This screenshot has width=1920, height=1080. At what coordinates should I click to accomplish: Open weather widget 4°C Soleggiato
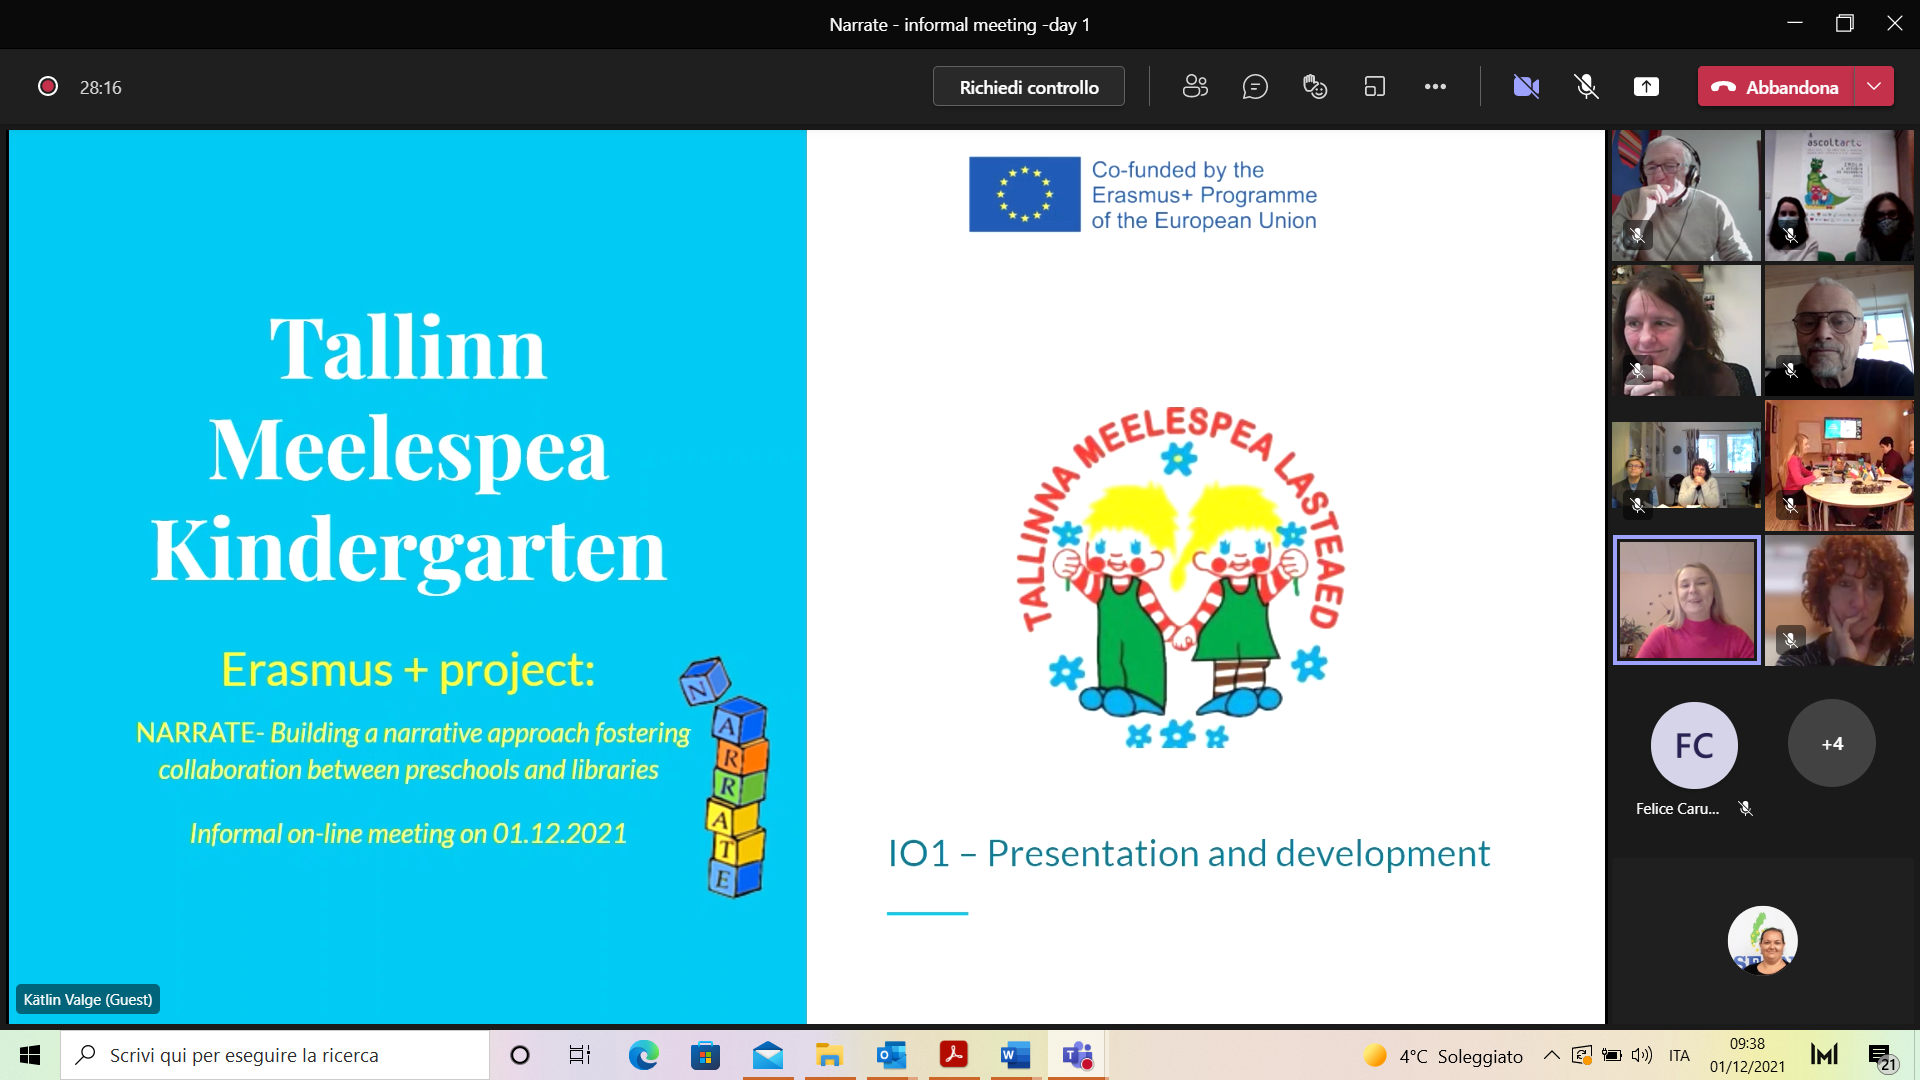pyautogui.click(x=1443, y=1056)
